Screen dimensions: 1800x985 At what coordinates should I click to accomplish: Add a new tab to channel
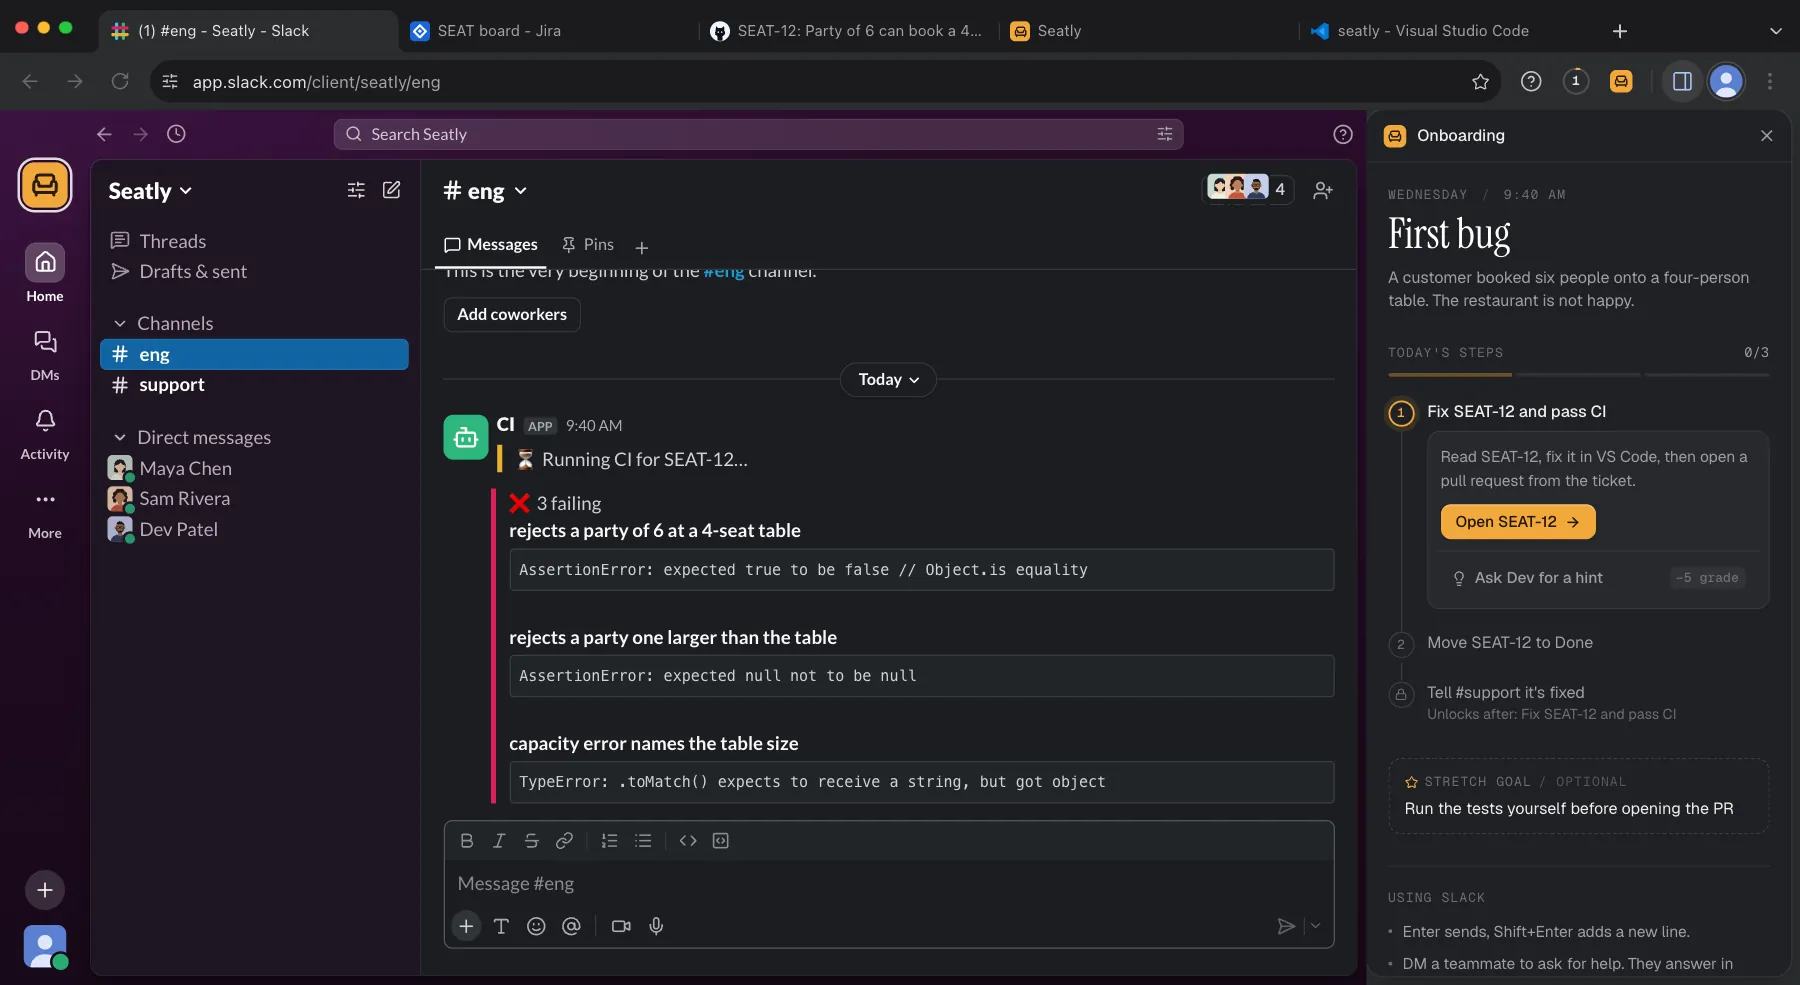642,247
